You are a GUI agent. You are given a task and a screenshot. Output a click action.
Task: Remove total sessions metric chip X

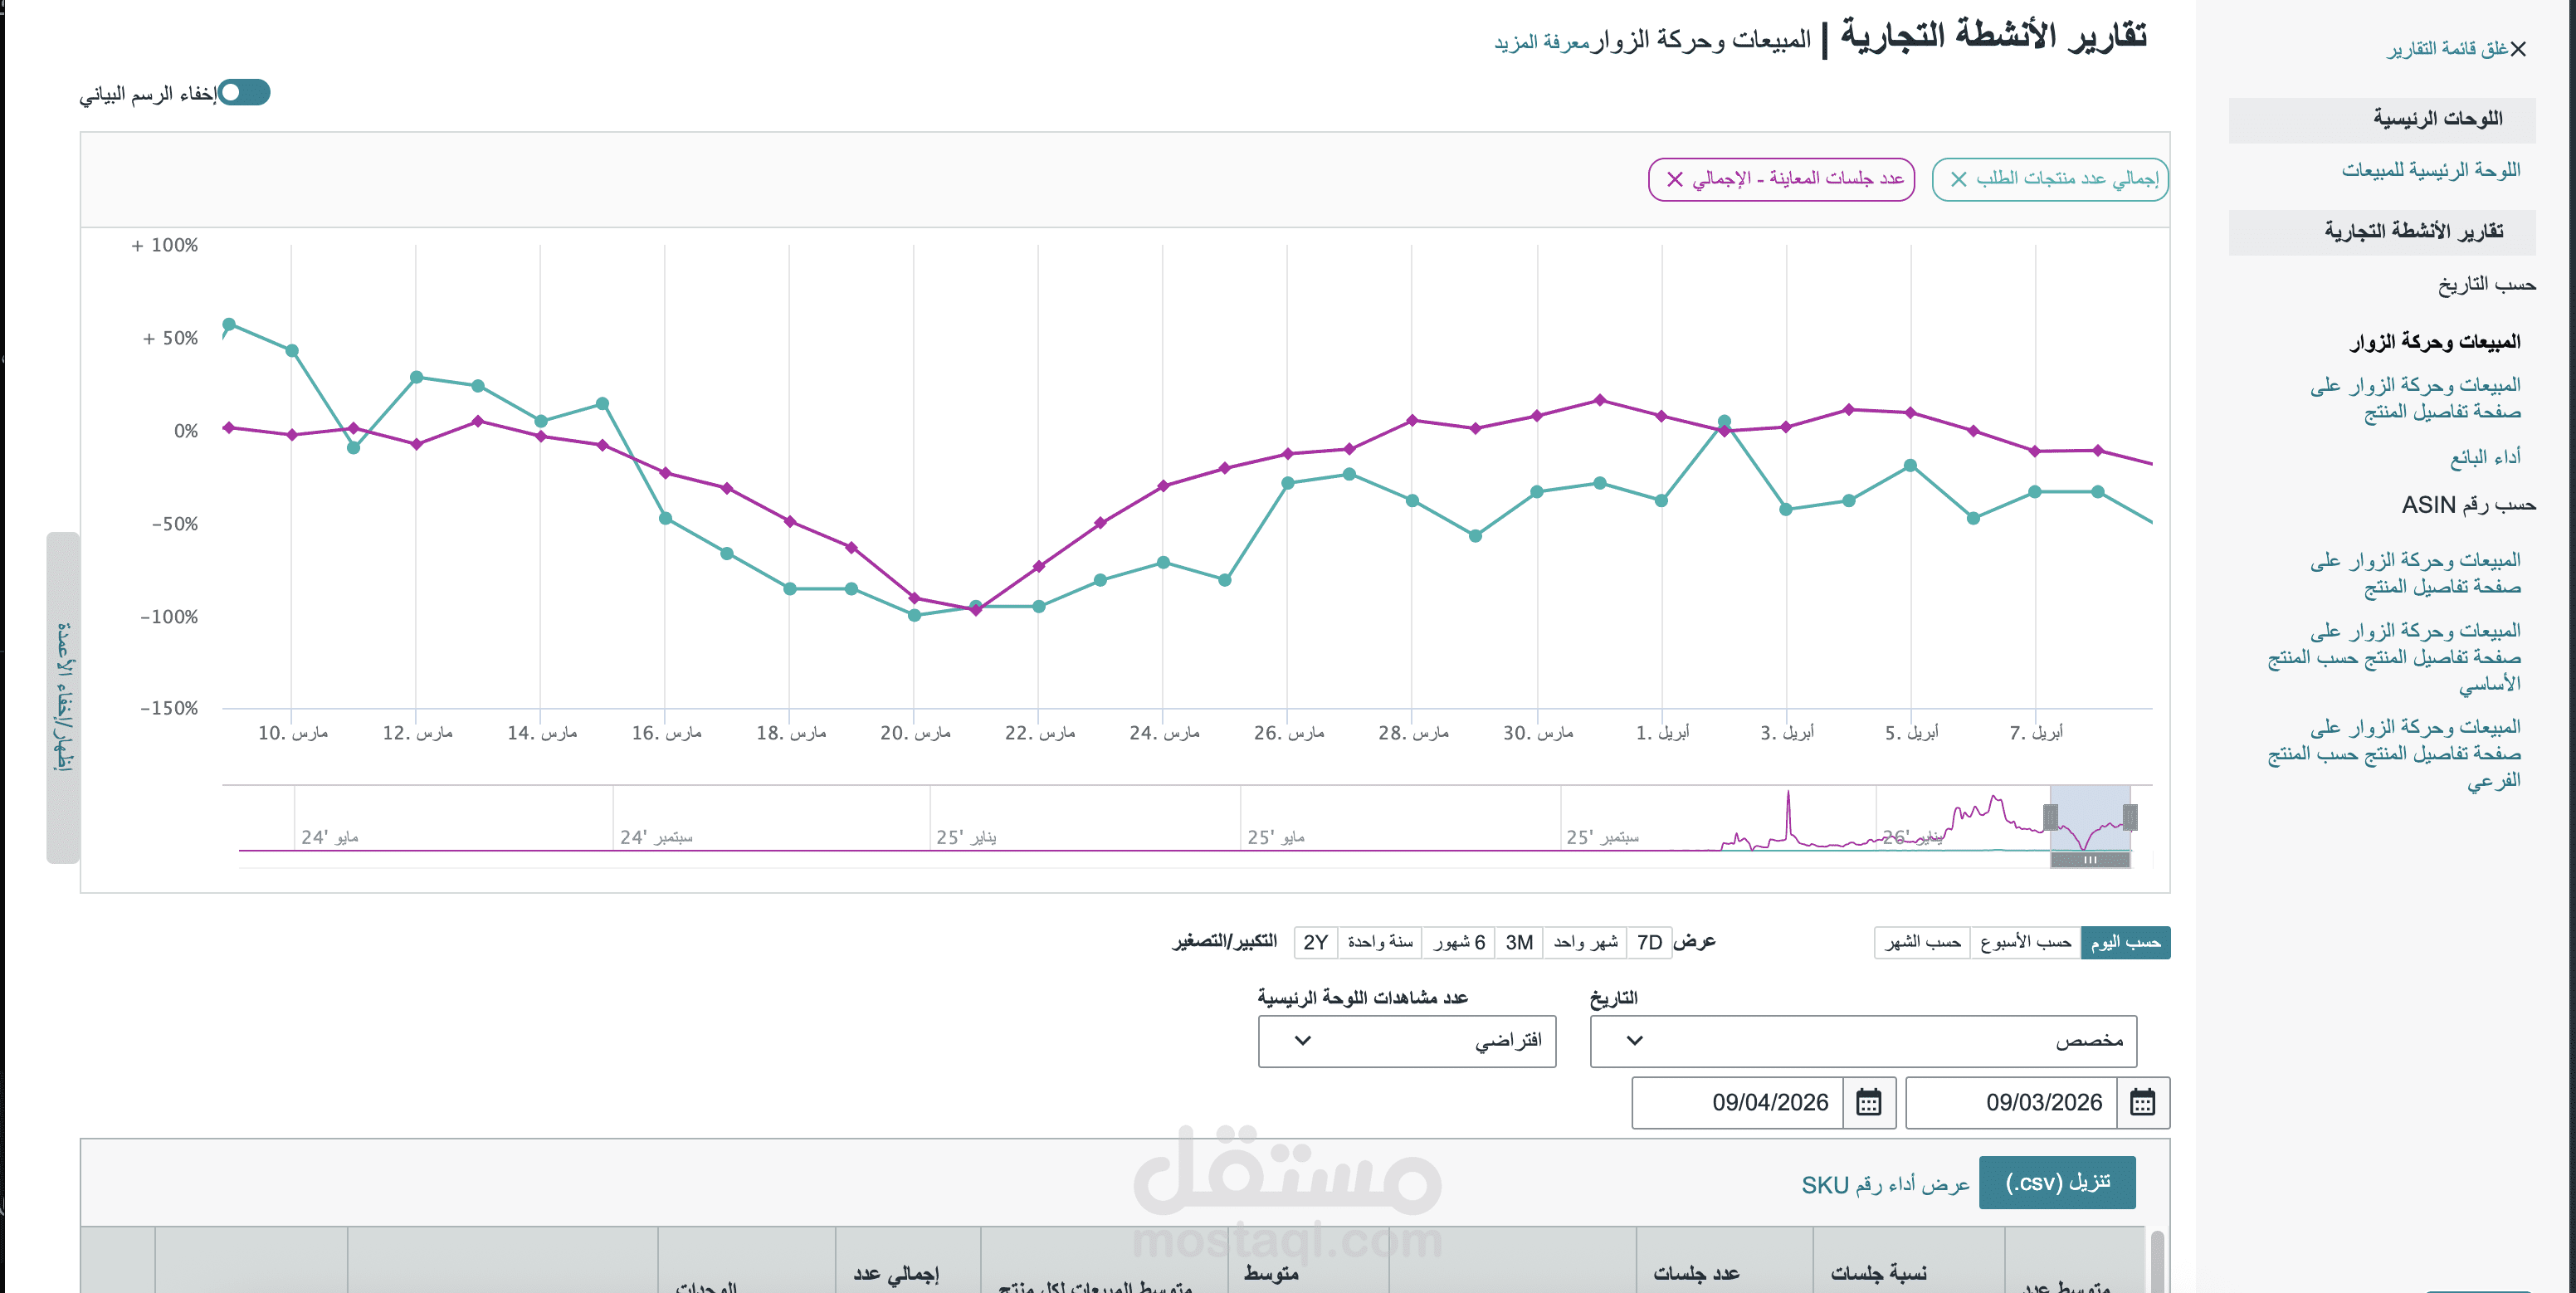coord(1674,179)
